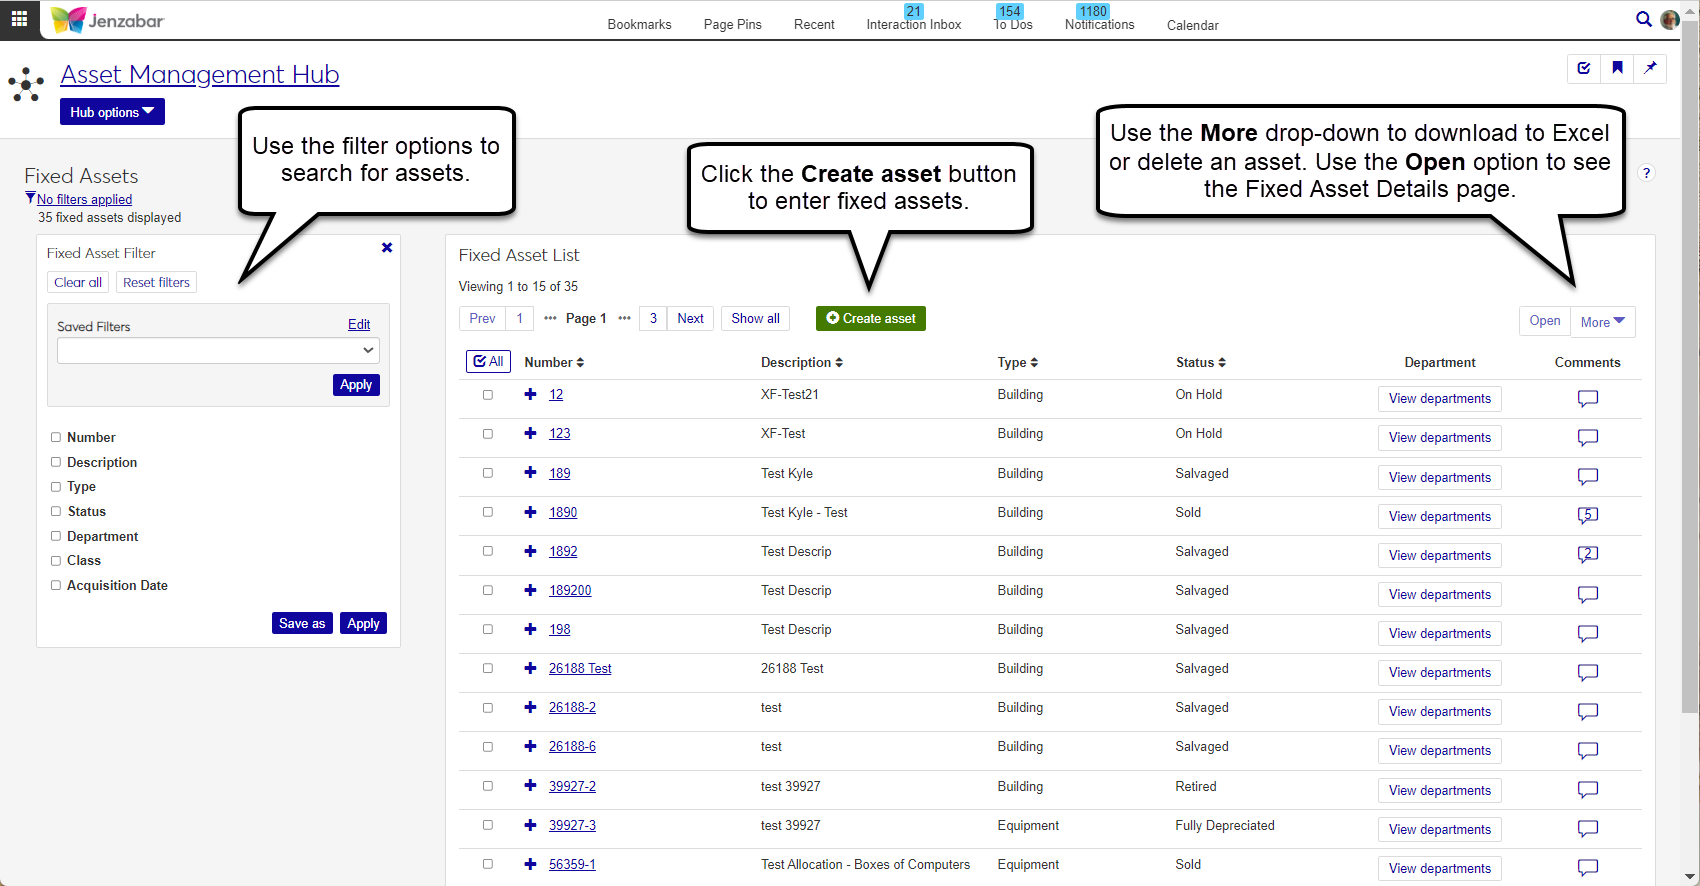1700x886 pixels.
Task: Select the checkbox for asset 189
Action: (x=488, y=473)
